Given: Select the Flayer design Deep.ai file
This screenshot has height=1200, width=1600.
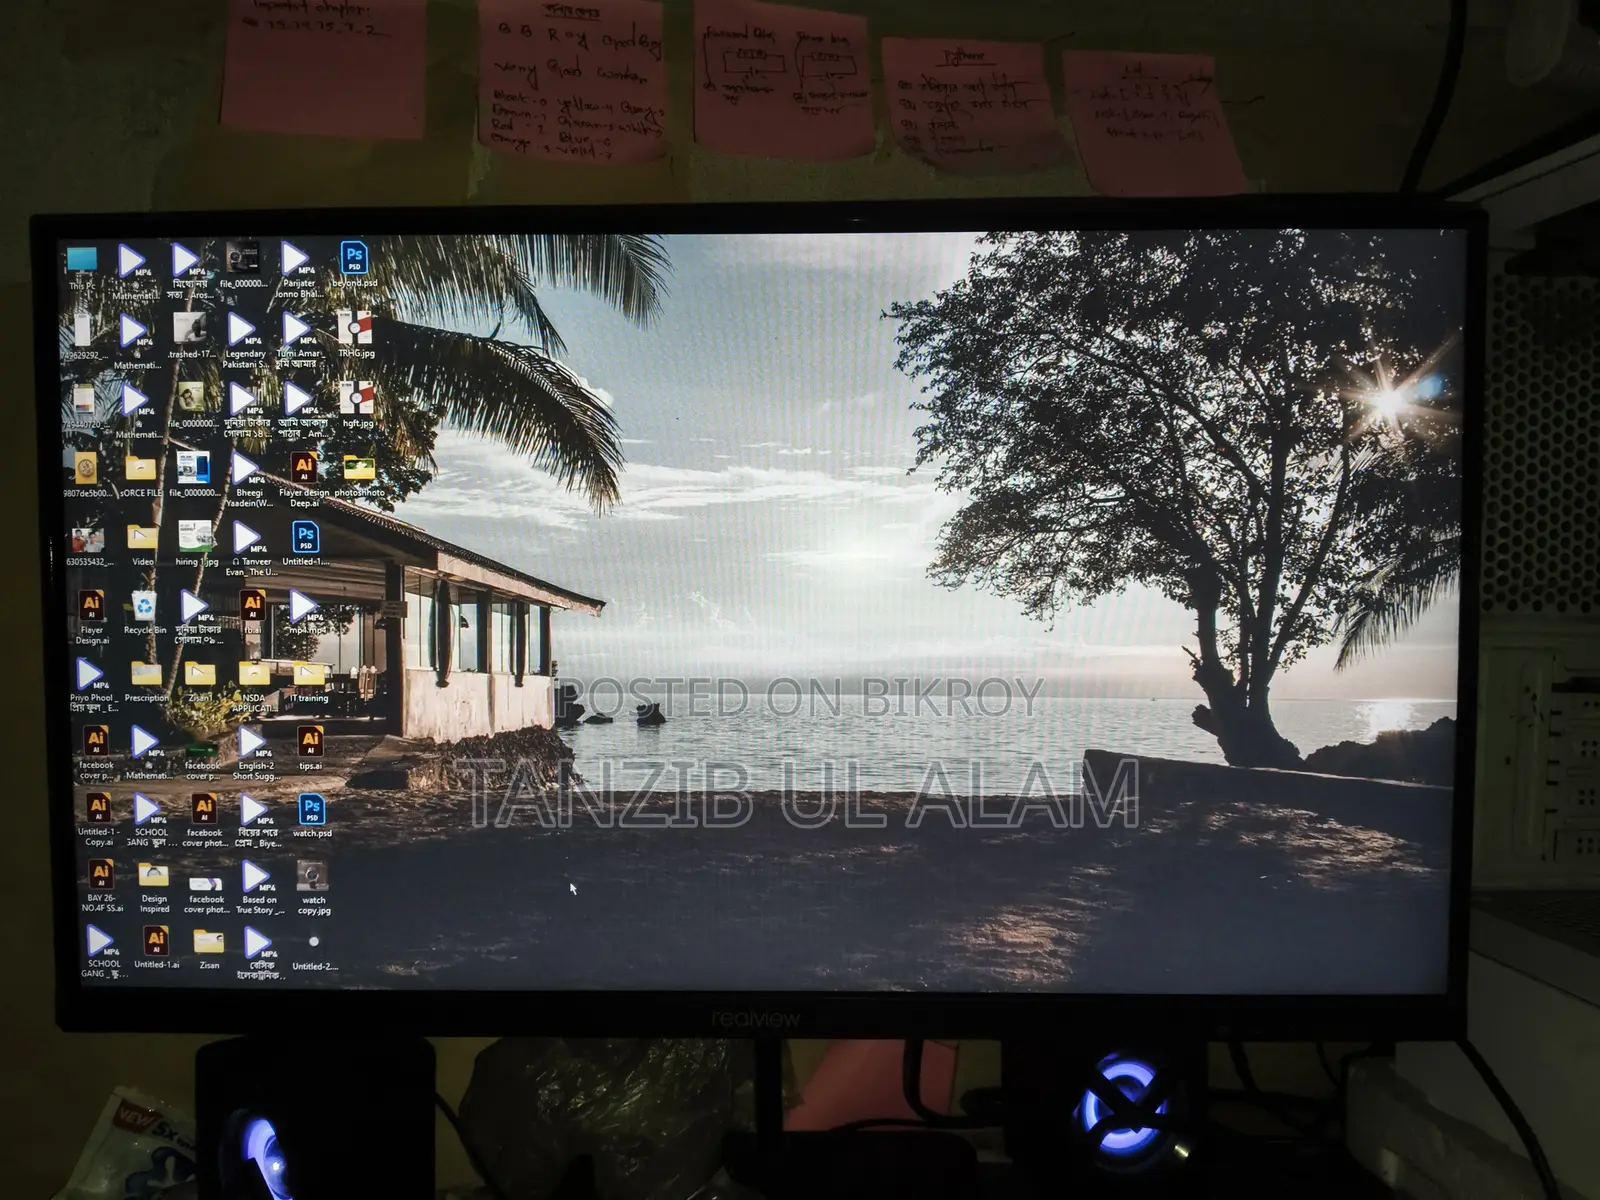Looking at the screenshot, I should [x=304, y=480].
